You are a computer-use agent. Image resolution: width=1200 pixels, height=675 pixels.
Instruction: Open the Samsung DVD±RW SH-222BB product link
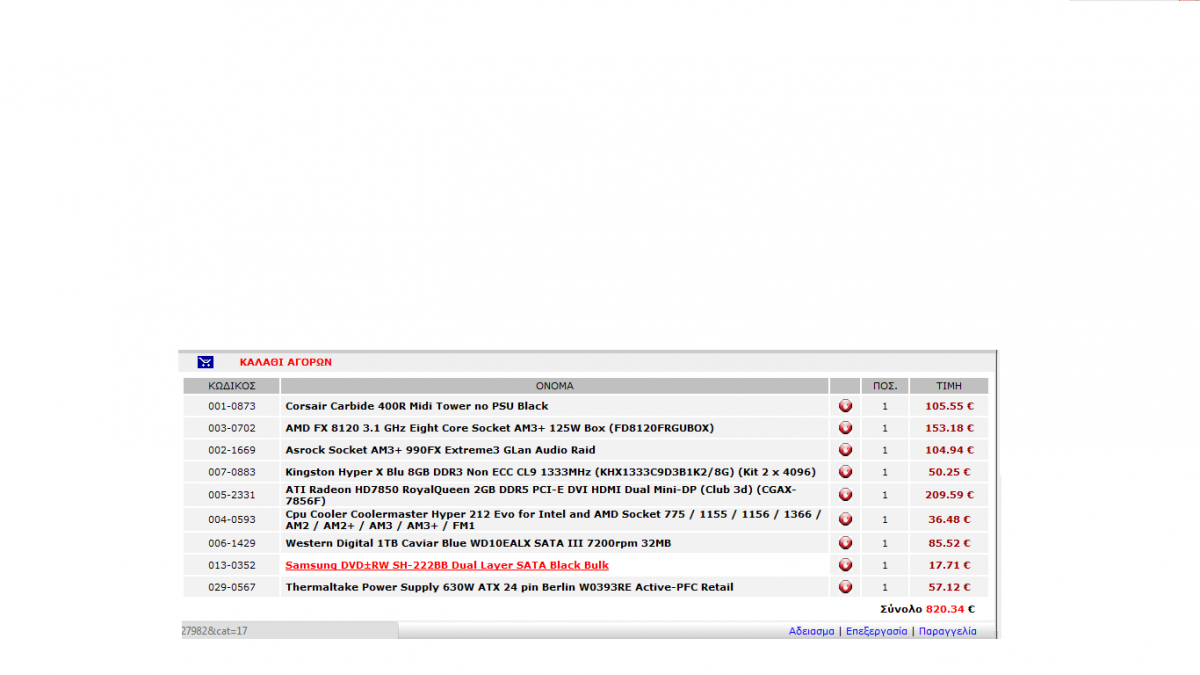tap(447, 565)
